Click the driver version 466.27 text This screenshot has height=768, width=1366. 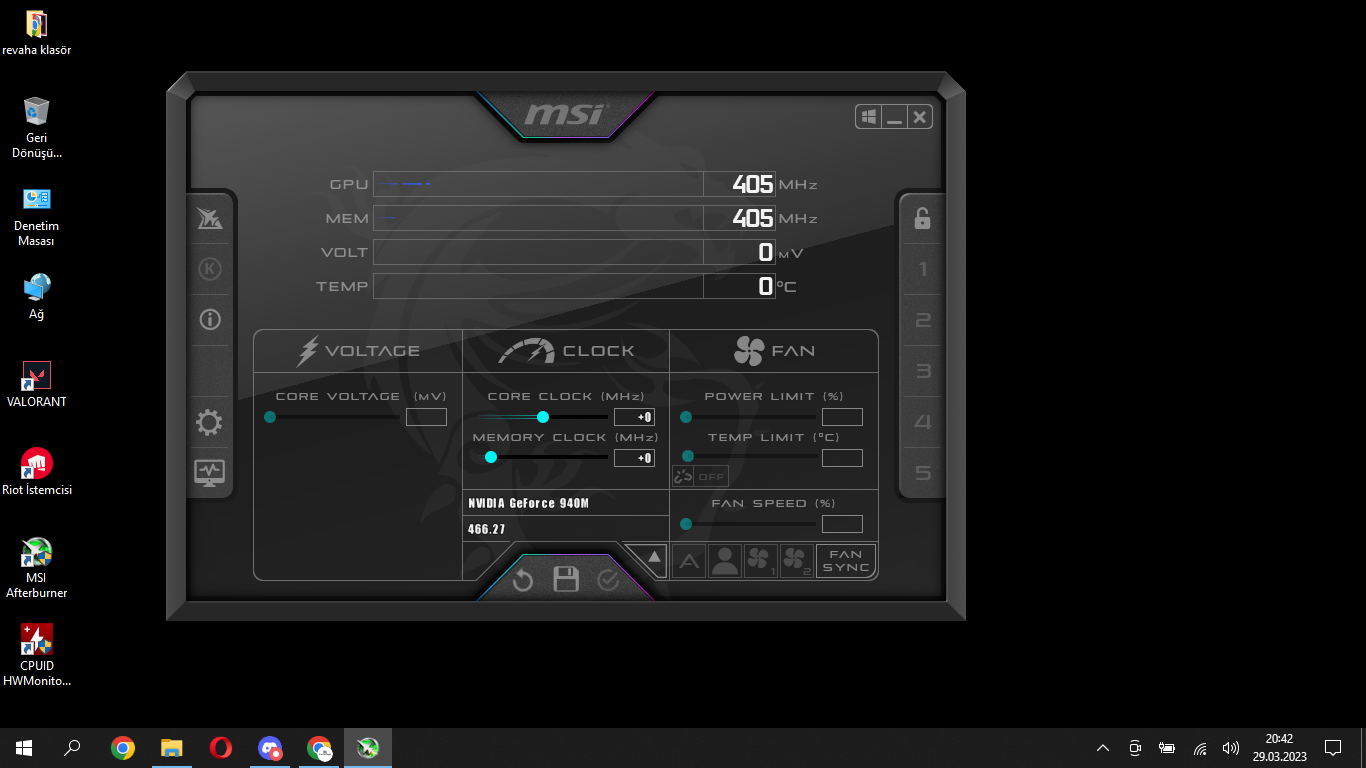tap(487, 529)
